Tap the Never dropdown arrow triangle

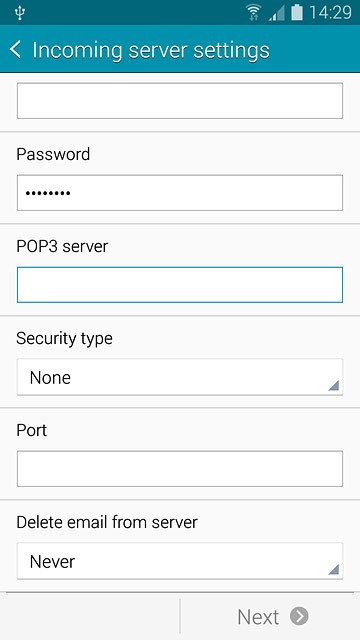click(333, 569)
